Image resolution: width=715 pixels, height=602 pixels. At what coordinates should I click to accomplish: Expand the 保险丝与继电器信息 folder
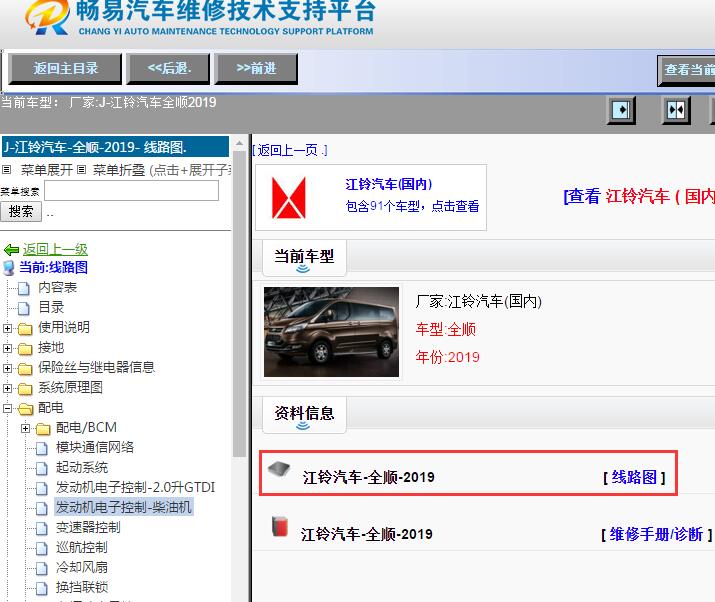(x=7, y=368)
